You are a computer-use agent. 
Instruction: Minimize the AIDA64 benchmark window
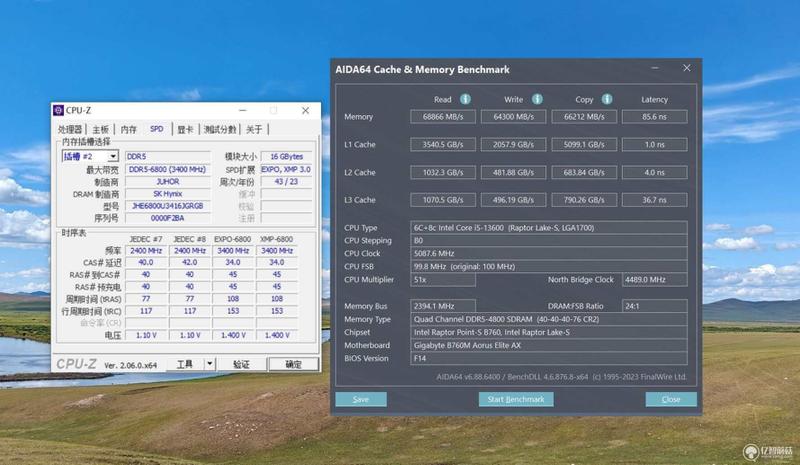pyautogui.click(x=655, y=68)
